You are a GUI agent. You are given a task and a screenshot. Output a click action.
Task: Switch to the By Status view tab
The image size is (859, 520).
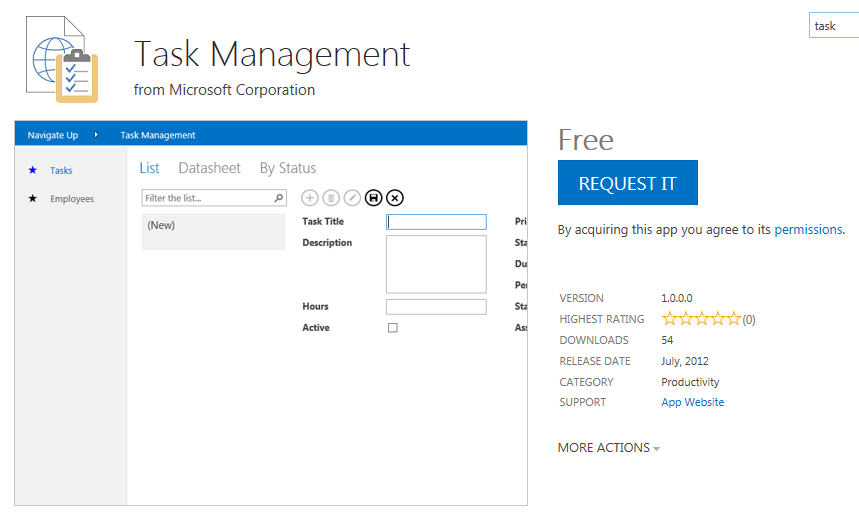tap(288, 168)
